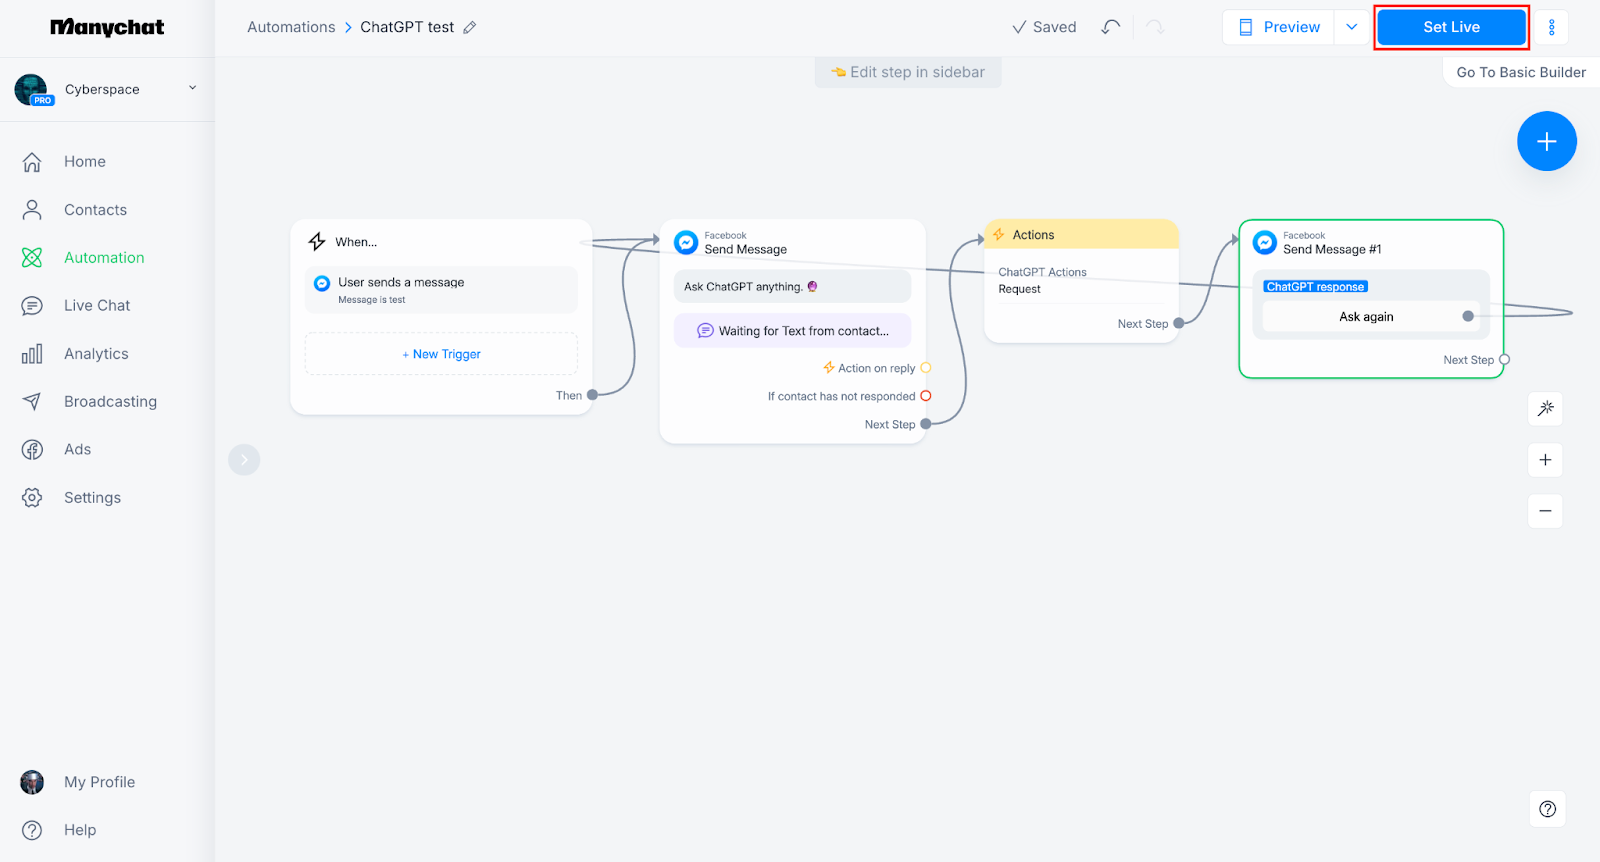The image size is (1600, 862).
Task: Click Messenger icon in Send Message #1 card
Action: tap(1265, 242)
